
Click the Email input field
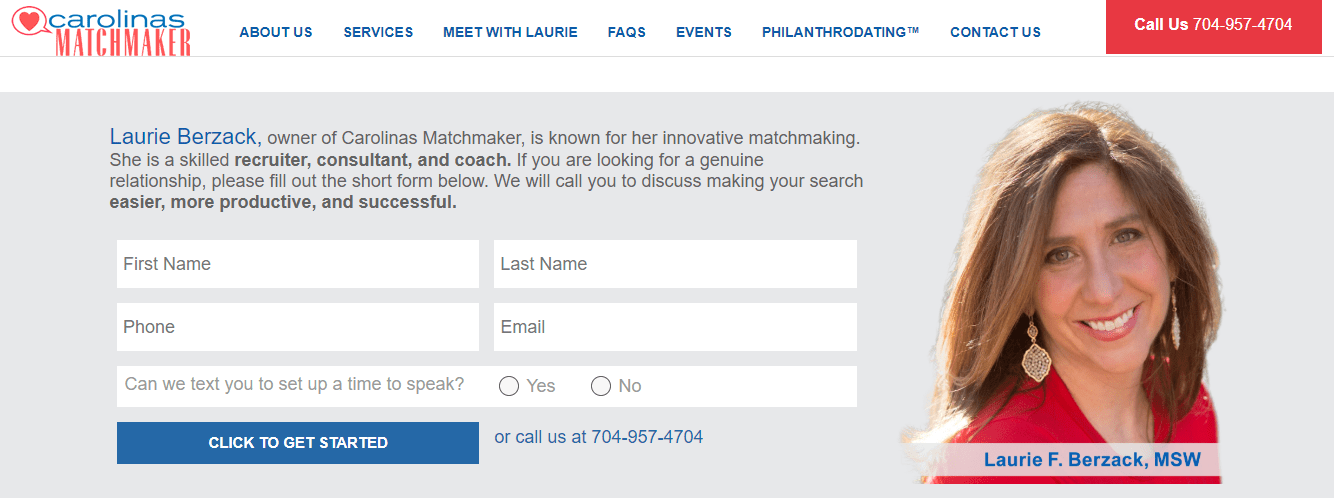point(675,327)
